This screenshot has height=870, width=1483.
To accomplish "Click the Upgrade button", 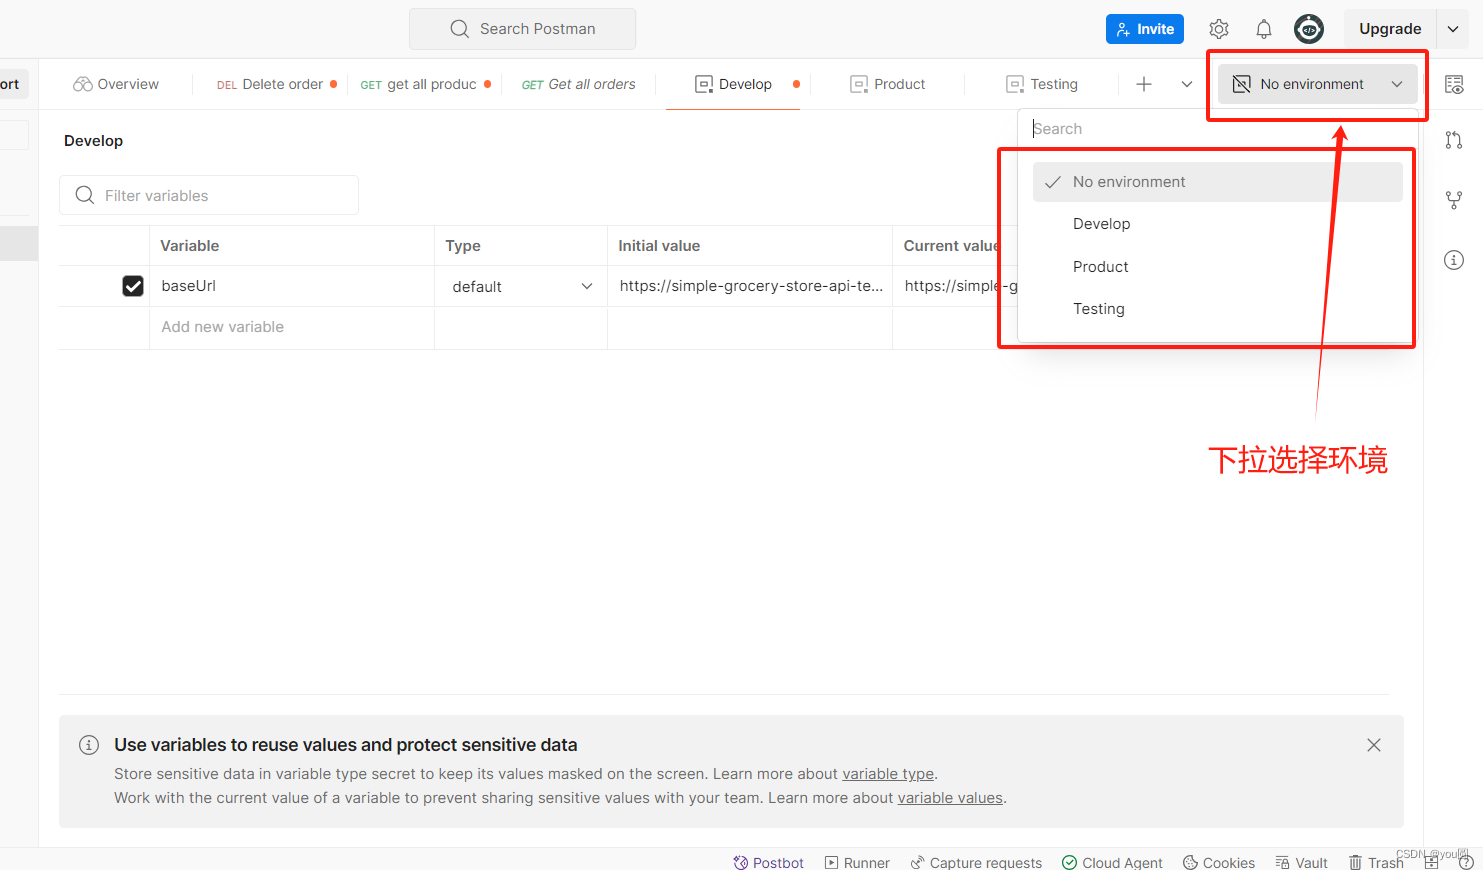I will (1390, 29).
